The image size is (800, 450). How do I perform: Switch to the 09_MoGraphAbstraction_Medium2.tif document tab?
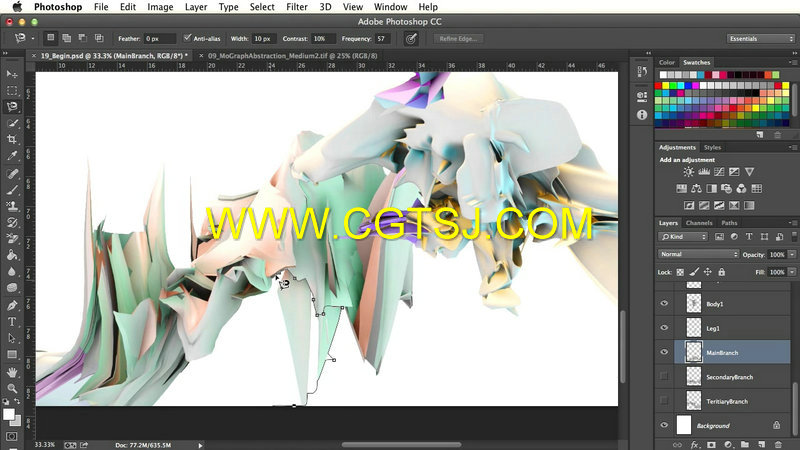click(292, 56)
